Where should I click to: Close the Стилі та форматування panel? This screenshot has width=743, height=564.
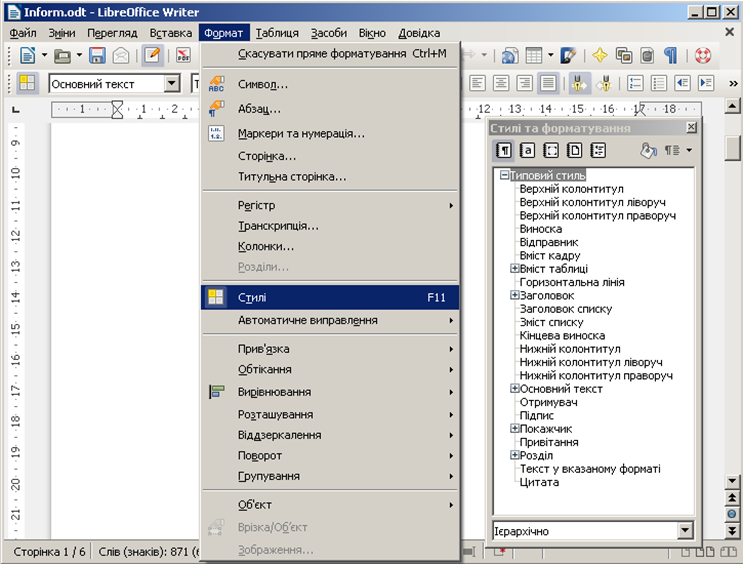[x=691, y=127]
